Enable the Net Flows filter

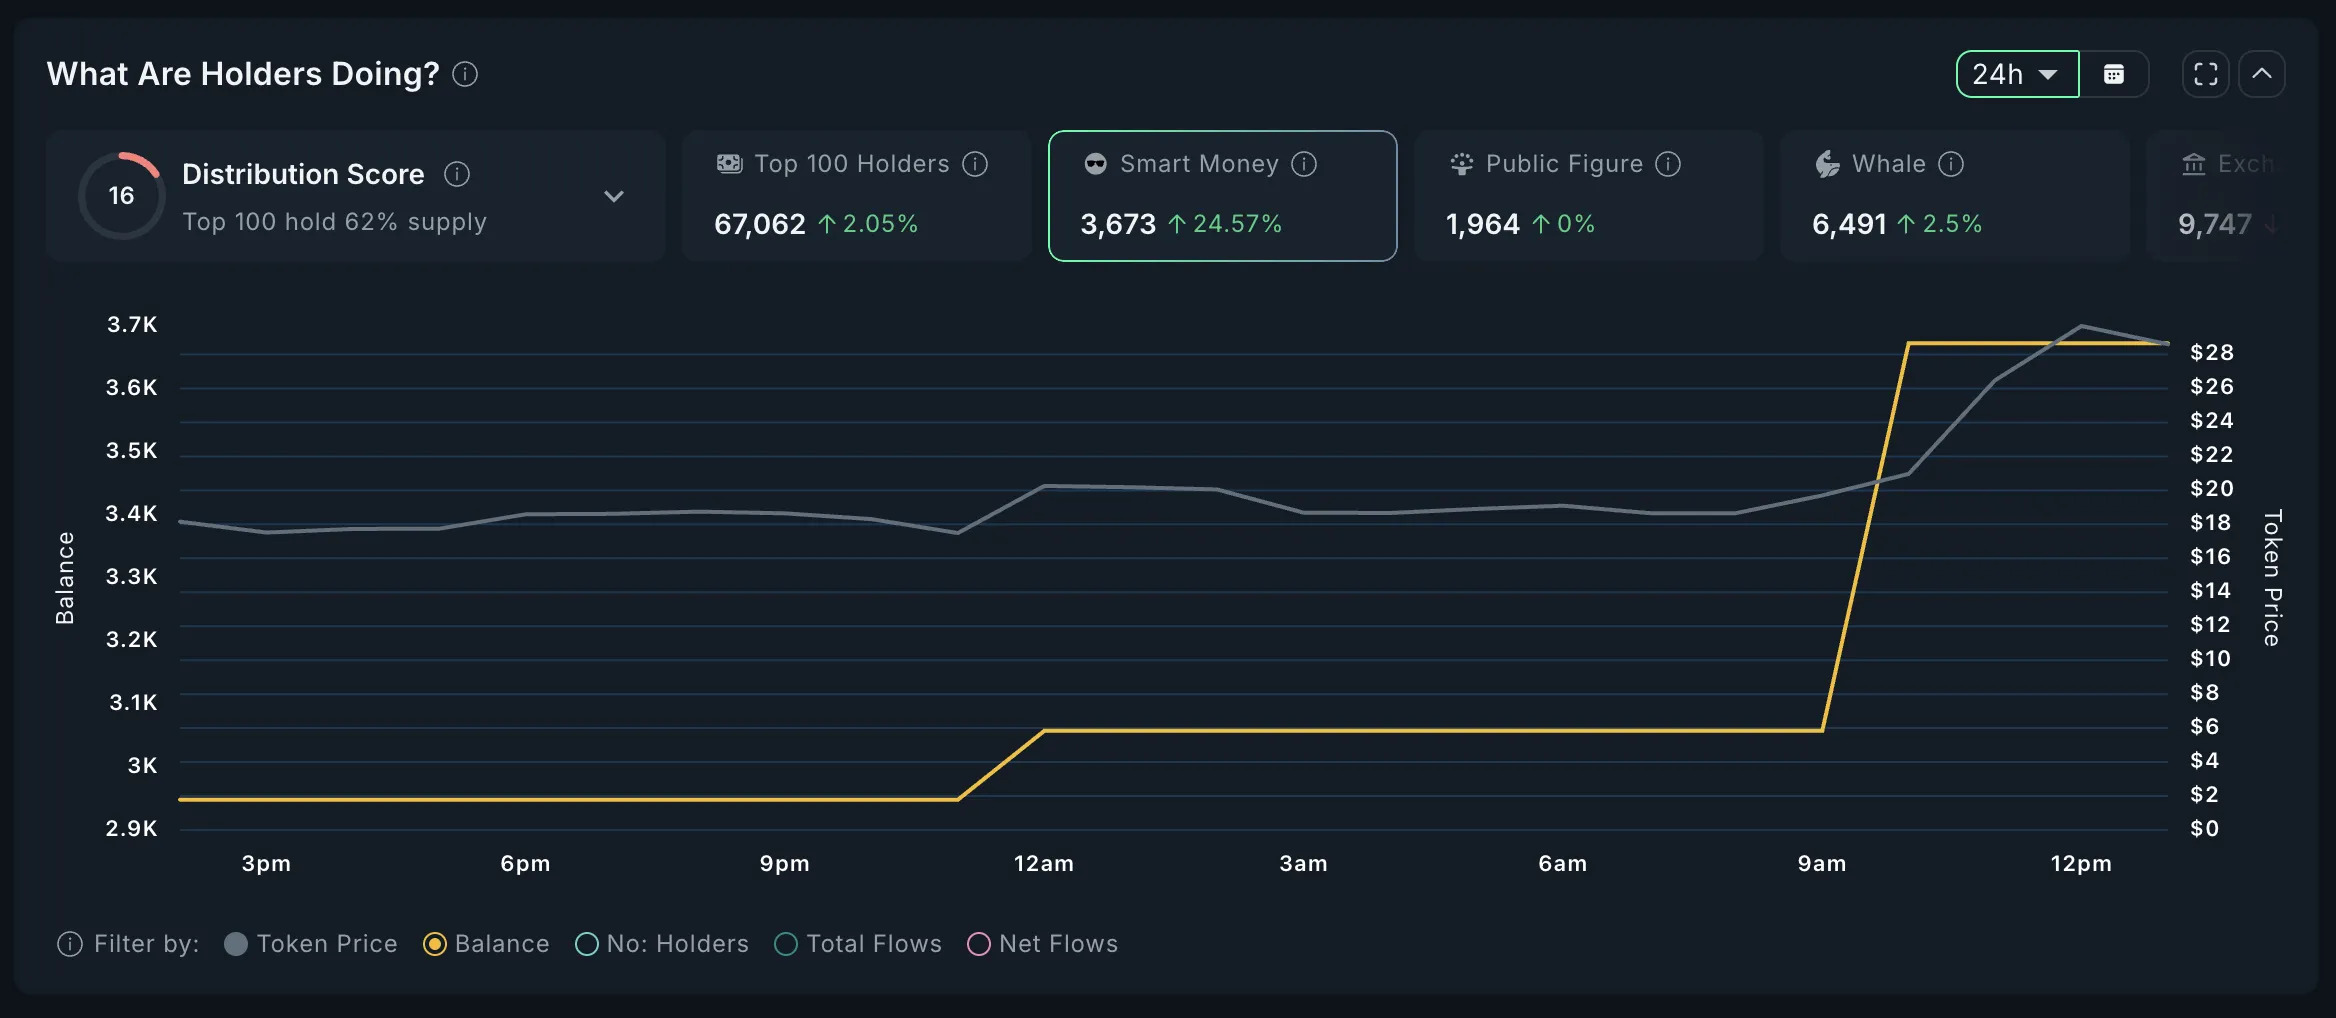pyautogui.click(x=979, y=943)
